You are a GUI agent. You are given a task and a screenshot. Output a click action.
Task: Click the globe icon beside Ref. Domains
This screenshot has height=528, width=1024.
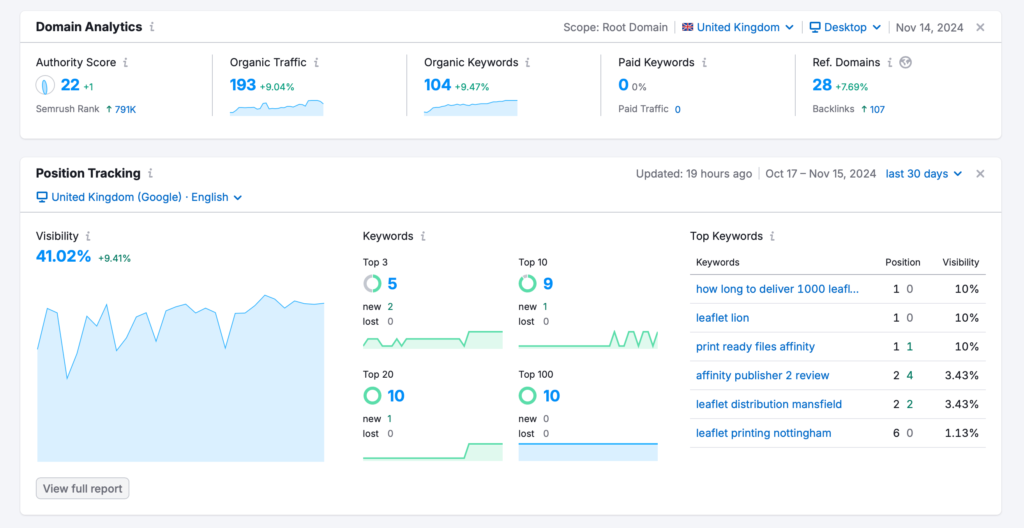[905, 63]
